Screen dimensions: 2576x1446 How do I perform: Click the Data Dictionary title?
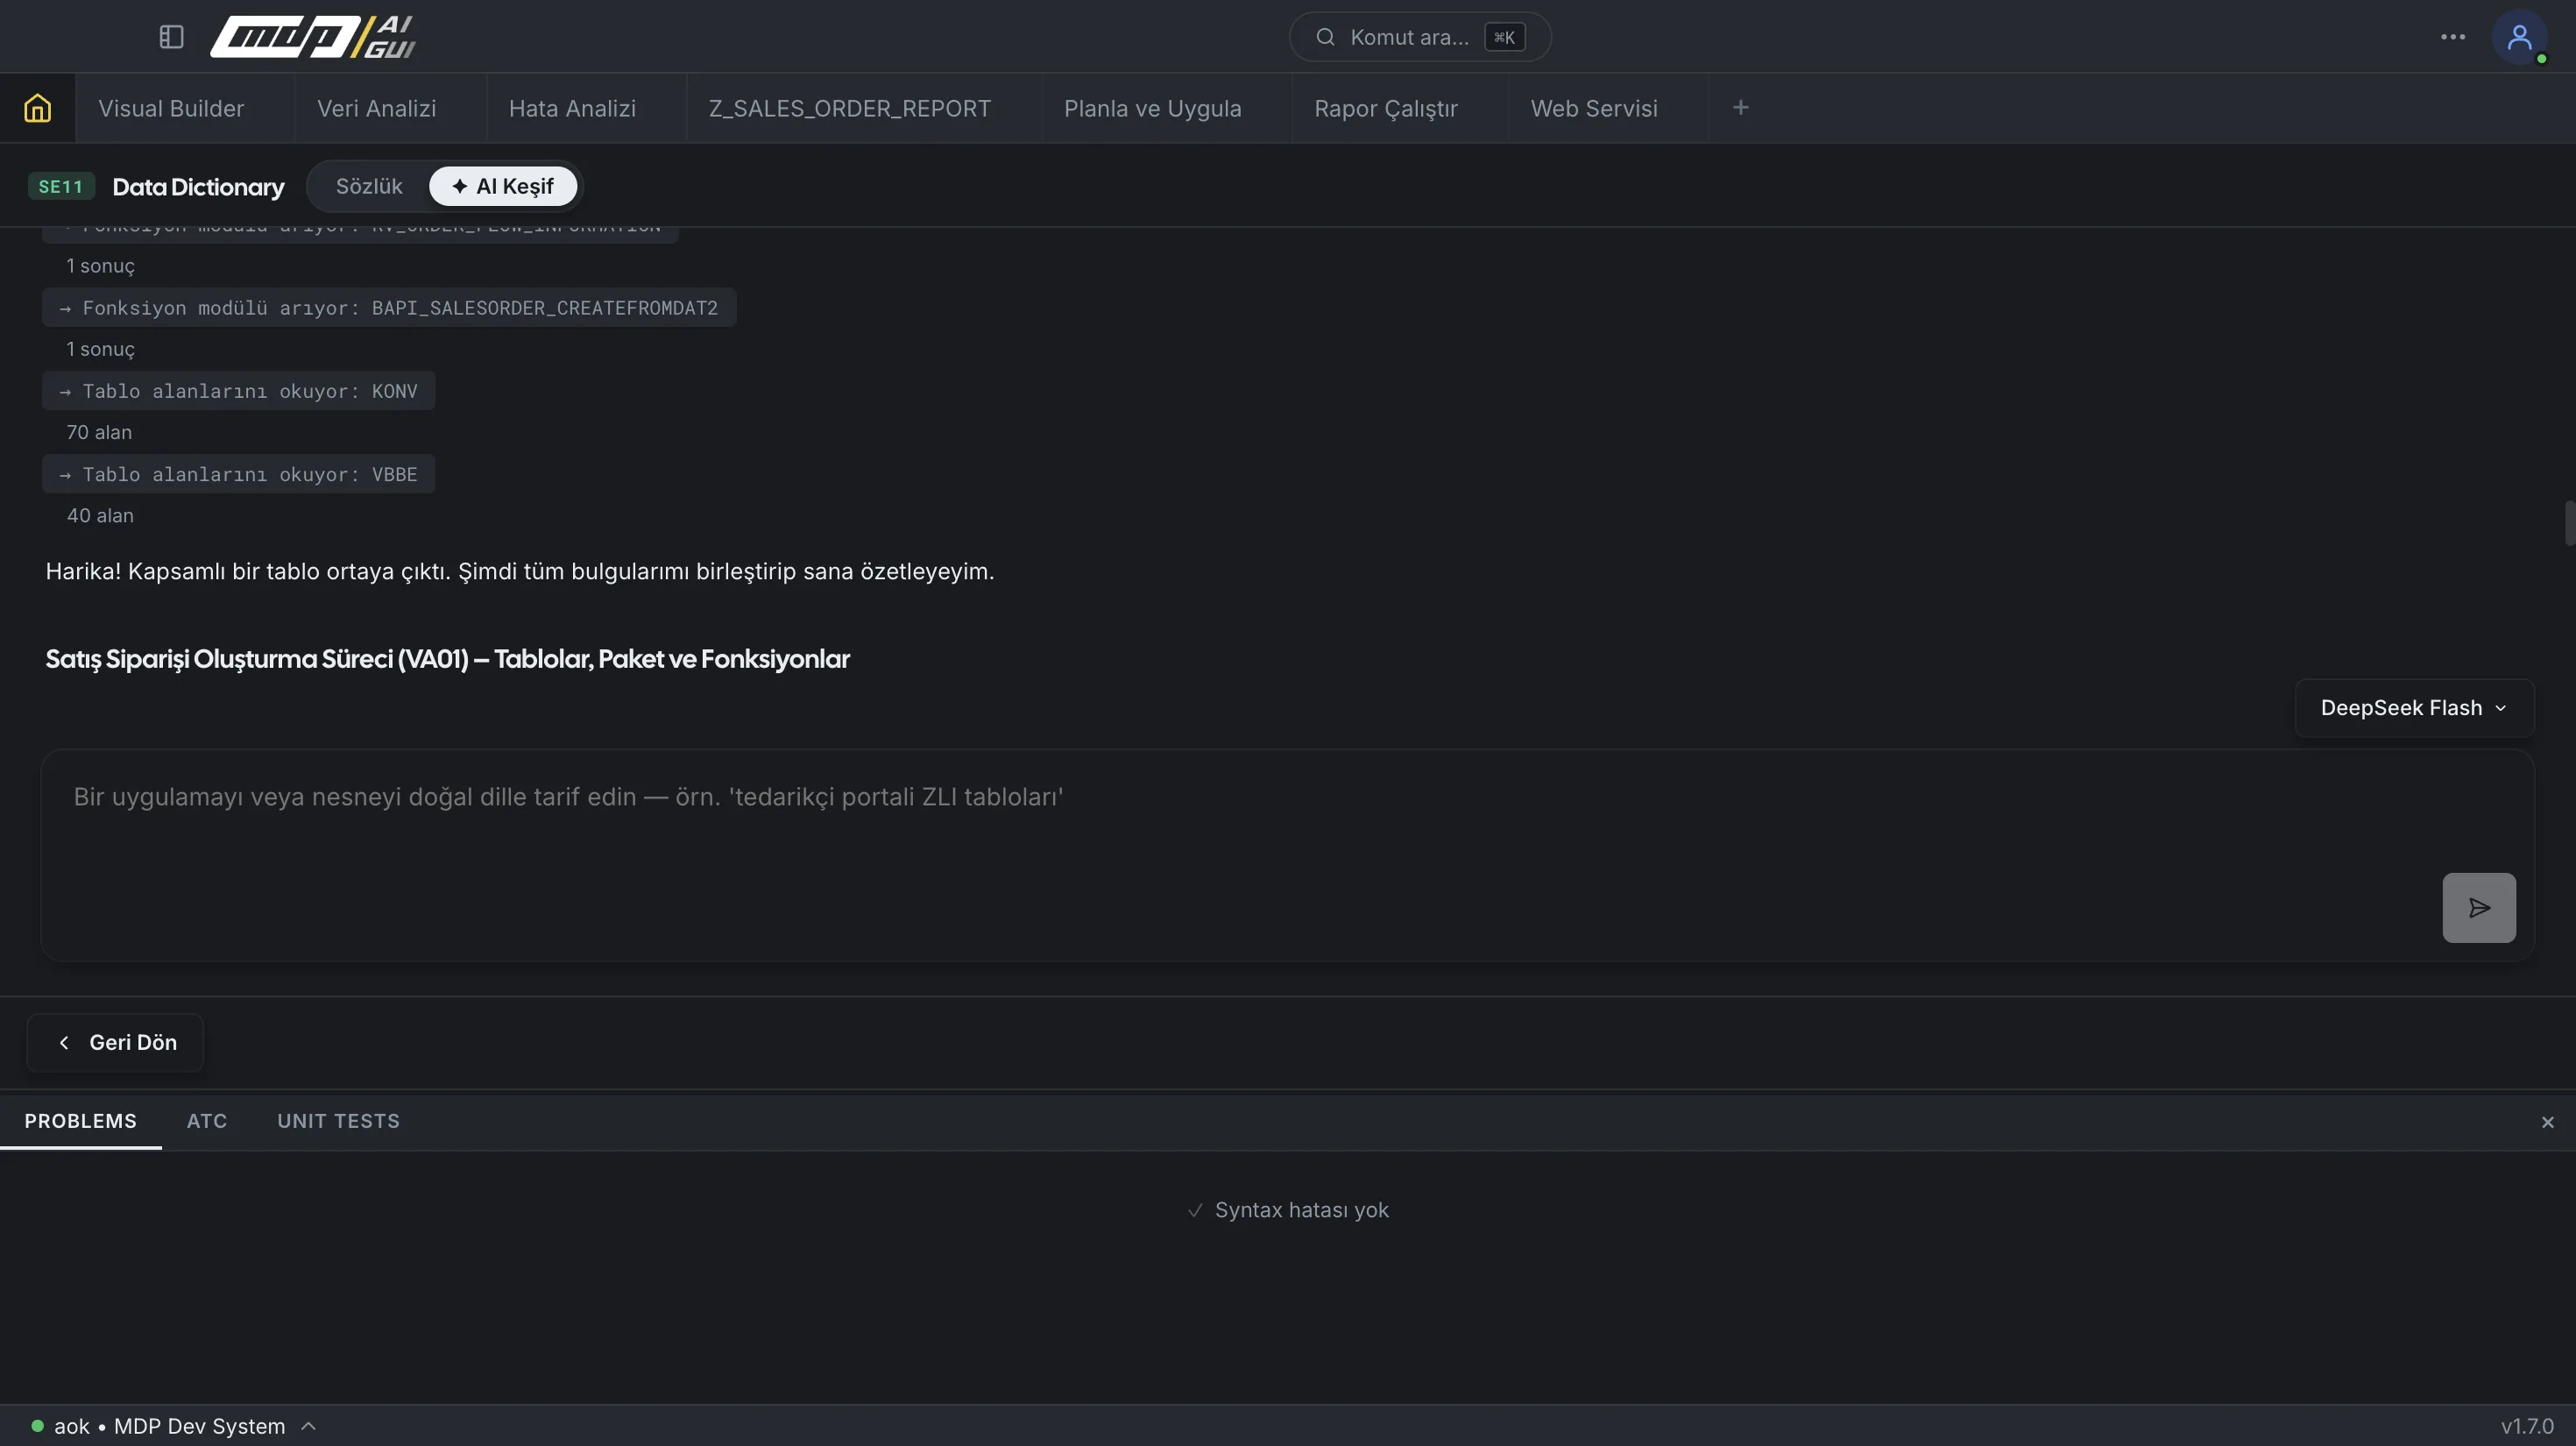[198, 187]
